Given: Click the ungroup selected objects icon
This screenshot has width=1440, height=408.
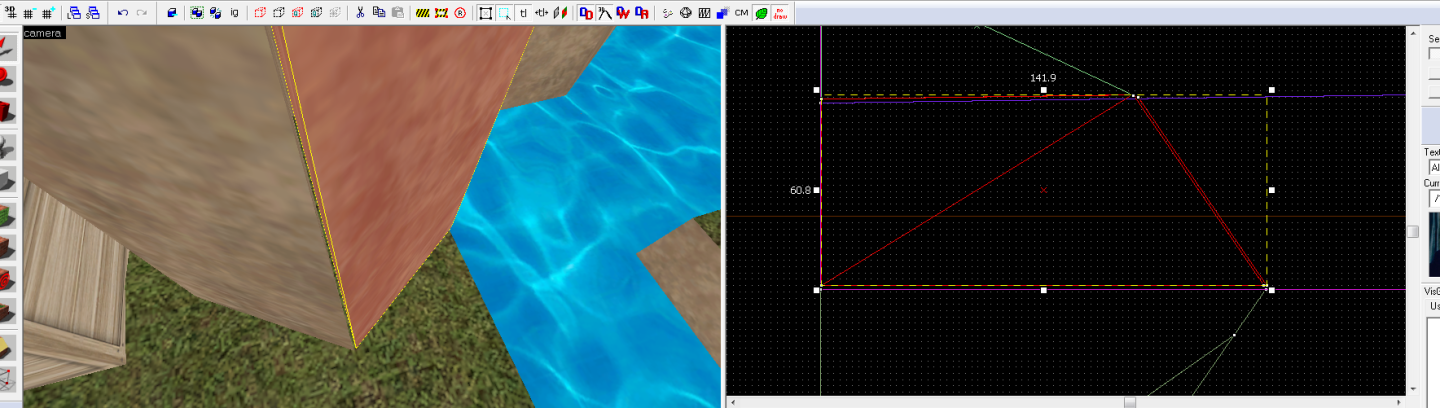Looking at the screenshot, I should pyautogui.click(x=216, y=13).
